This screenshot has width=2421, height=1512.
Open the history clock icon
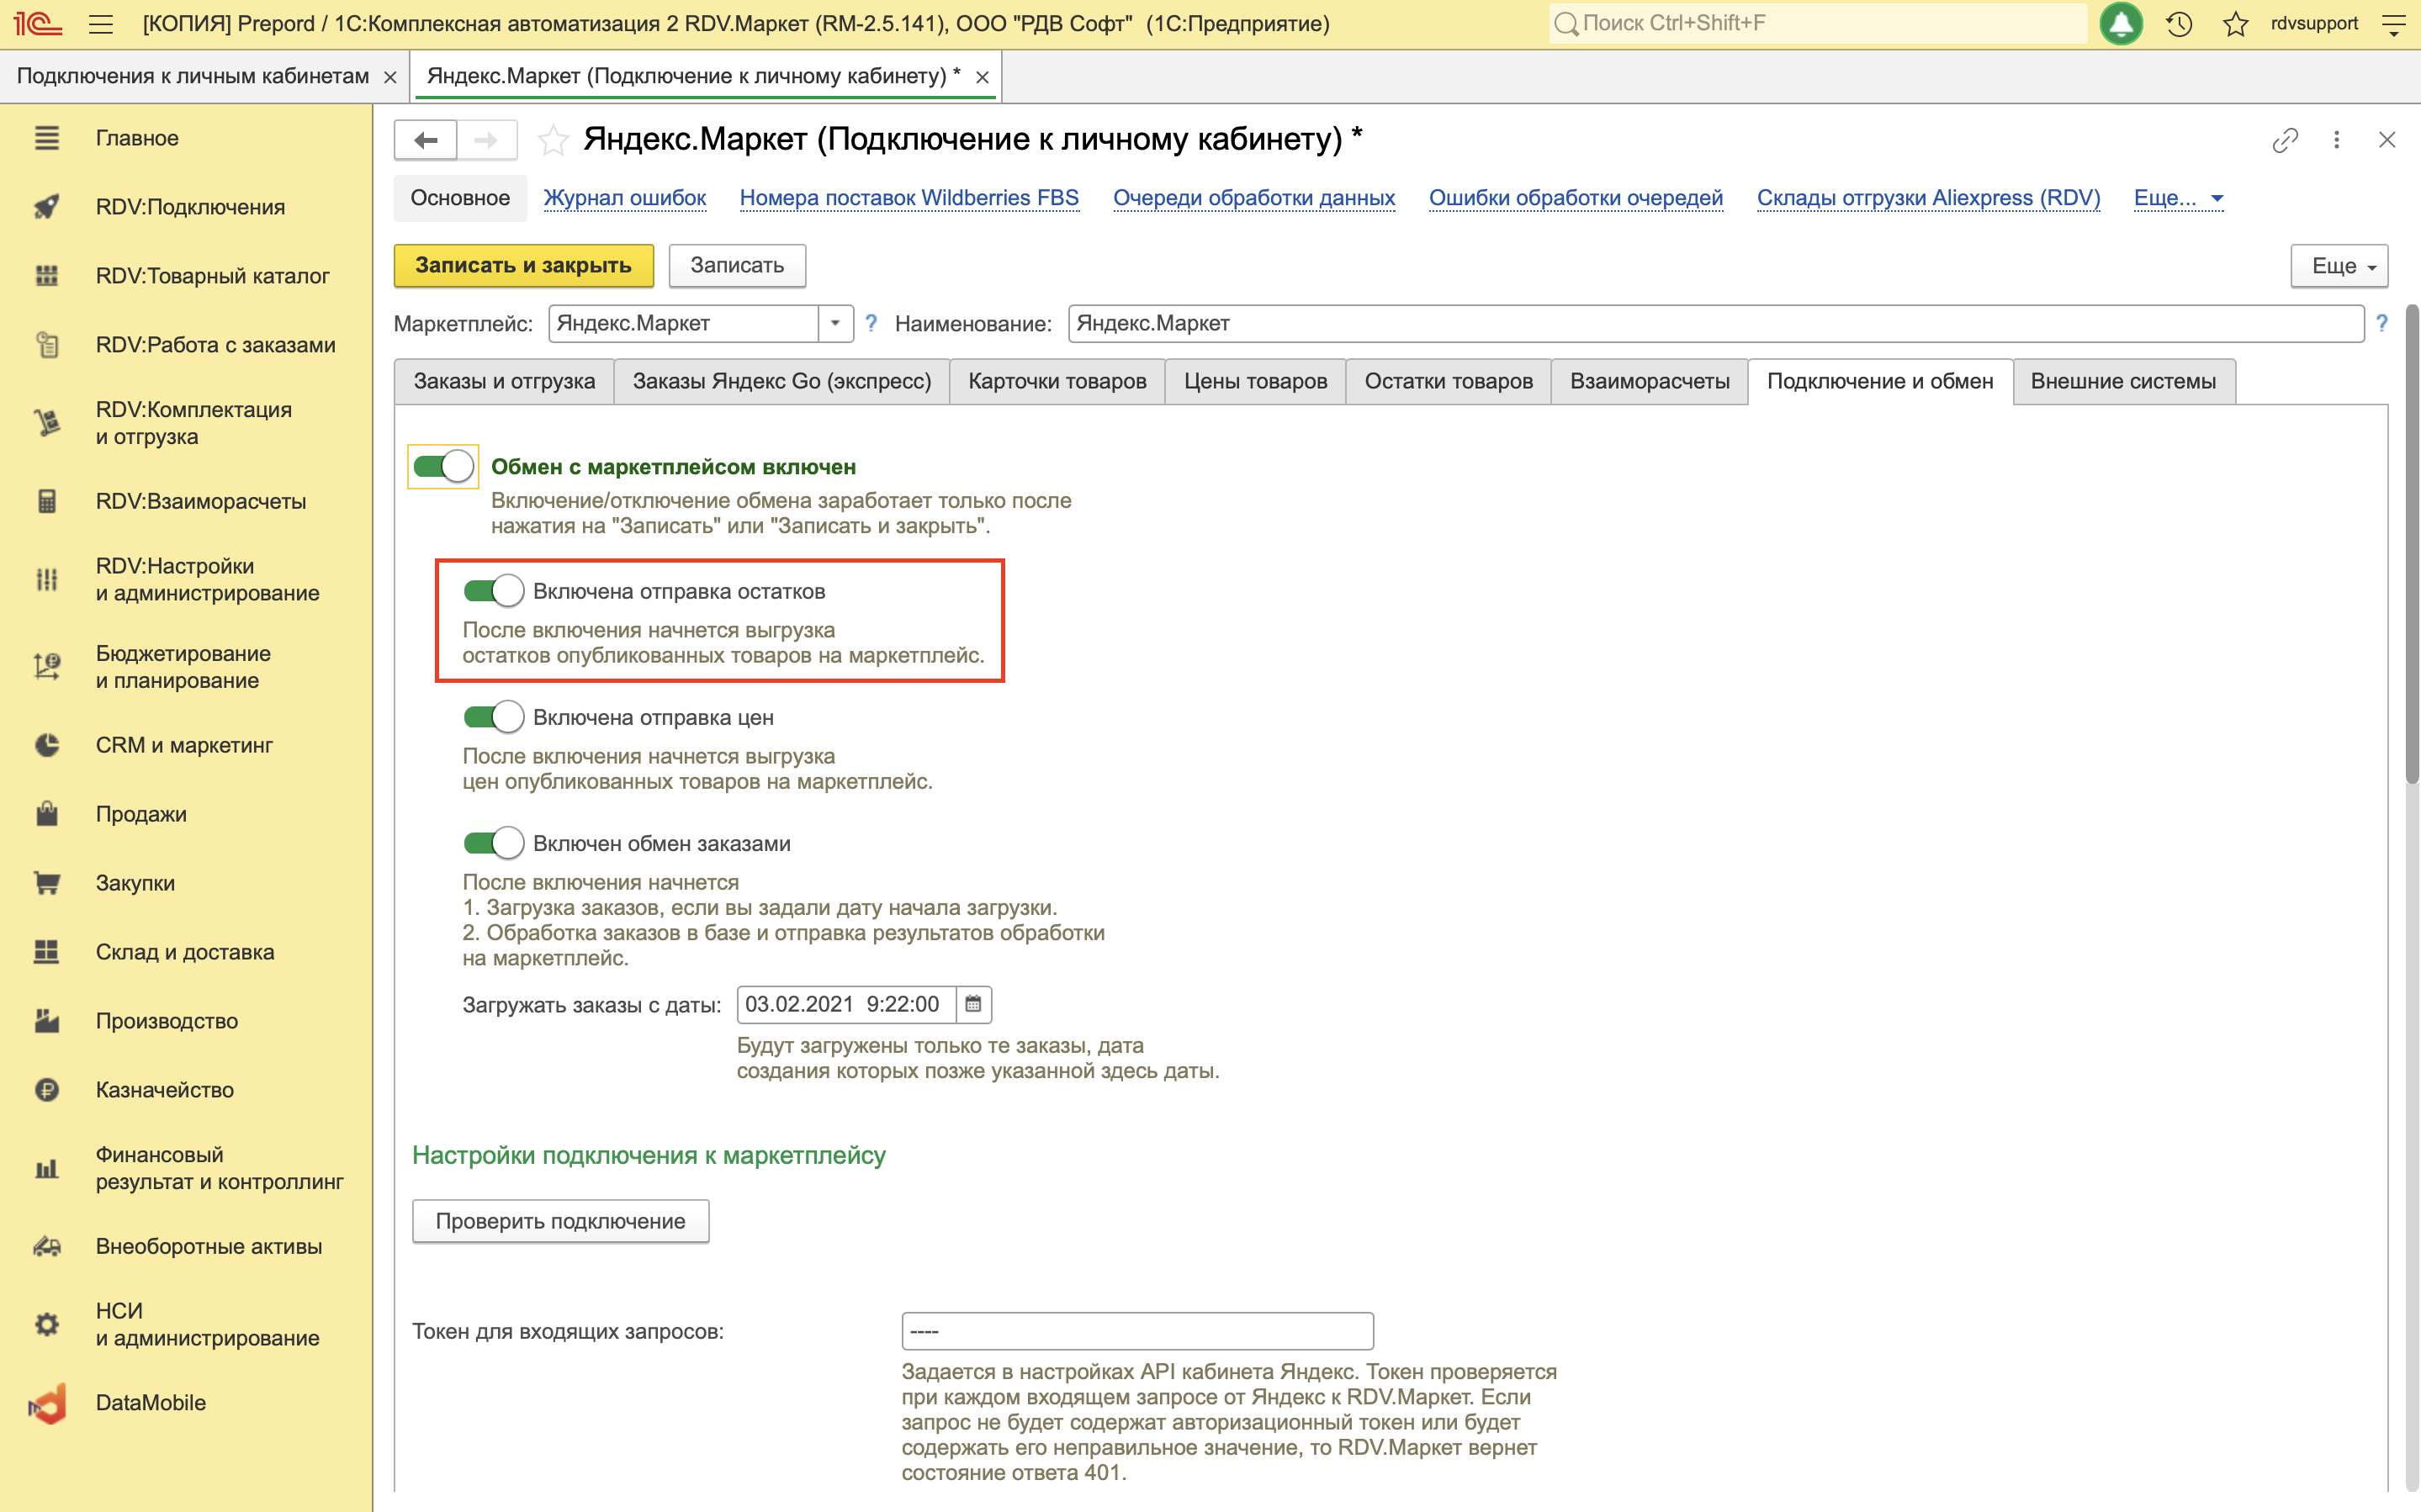2179,24
